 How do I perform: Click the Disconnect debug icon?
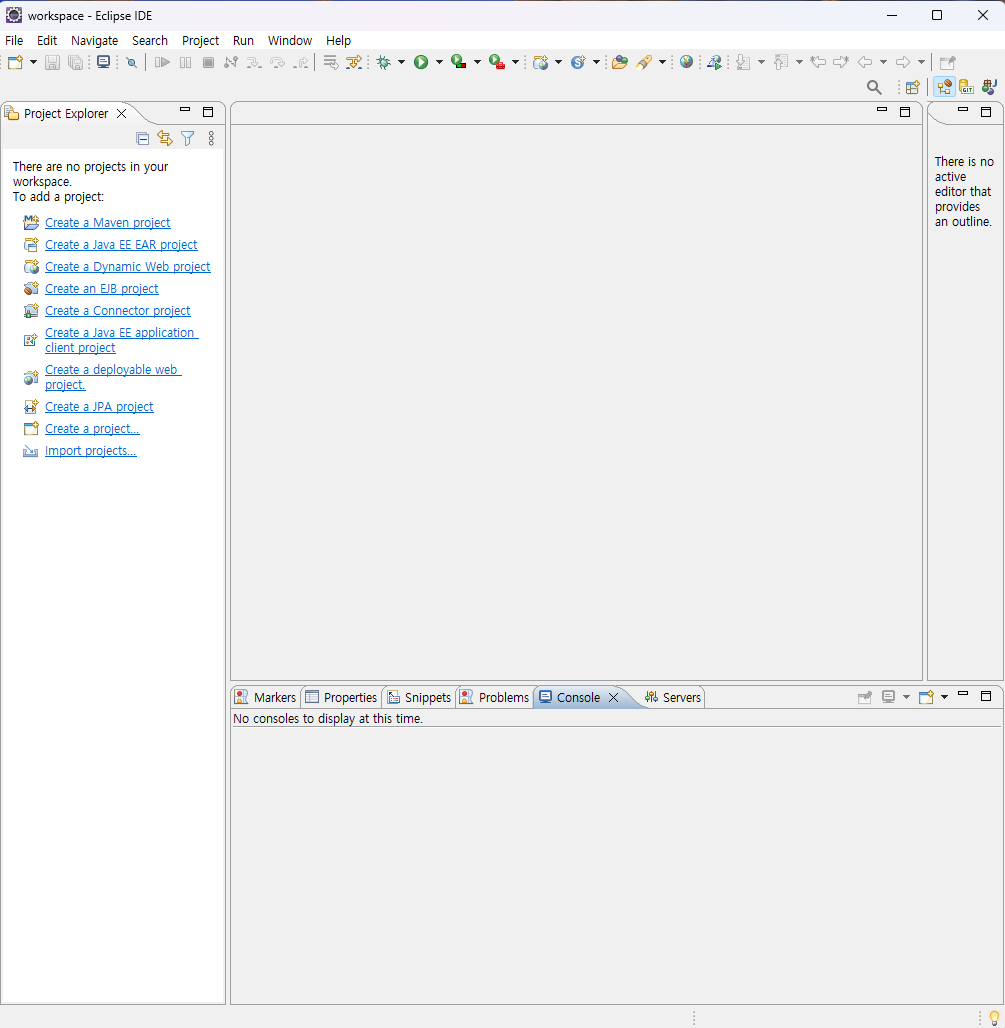tap(231, 62)
